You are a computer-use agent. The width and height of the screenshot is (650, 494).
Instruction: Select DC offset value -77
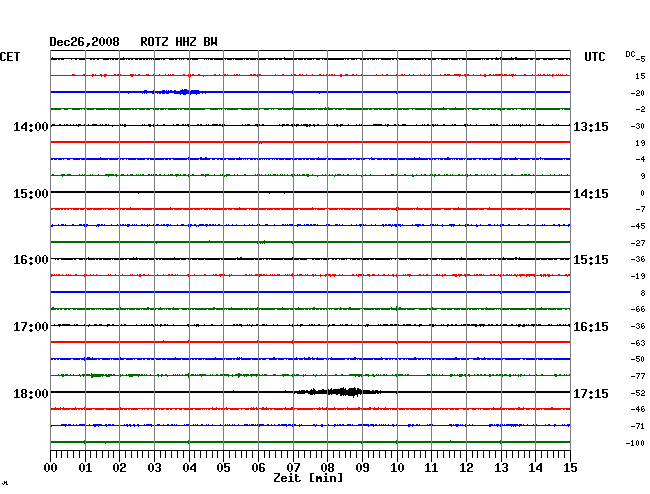tap(638, 376)
